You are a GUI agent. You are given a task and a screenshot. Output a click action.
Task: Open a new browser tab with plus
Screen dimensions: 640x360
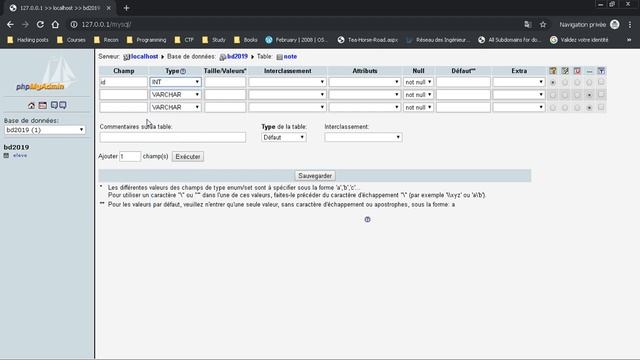pos(126,8)
